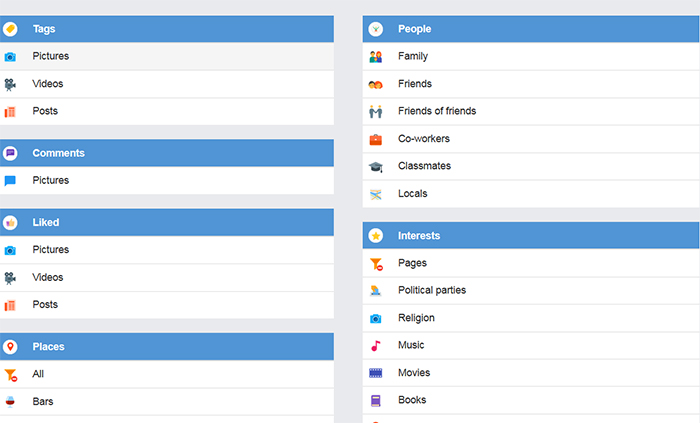Click the graduation cap icon for Classmates
The image size is (700, 423).
point(376,167)
